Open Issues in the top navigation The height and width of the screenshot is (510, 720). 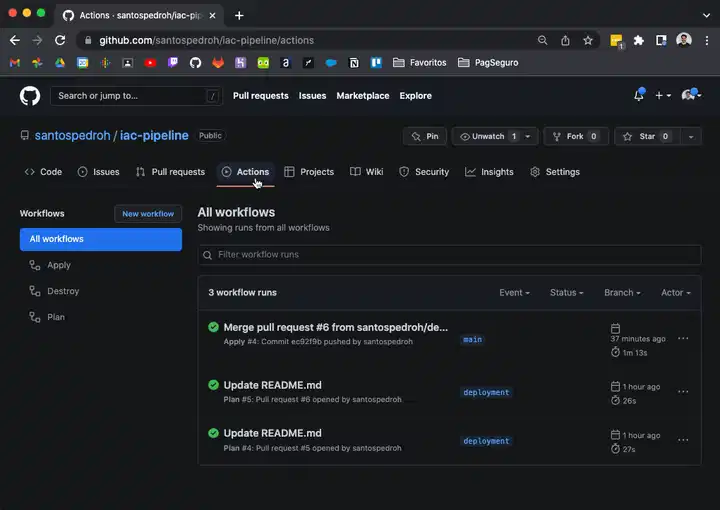pos(312,96)
